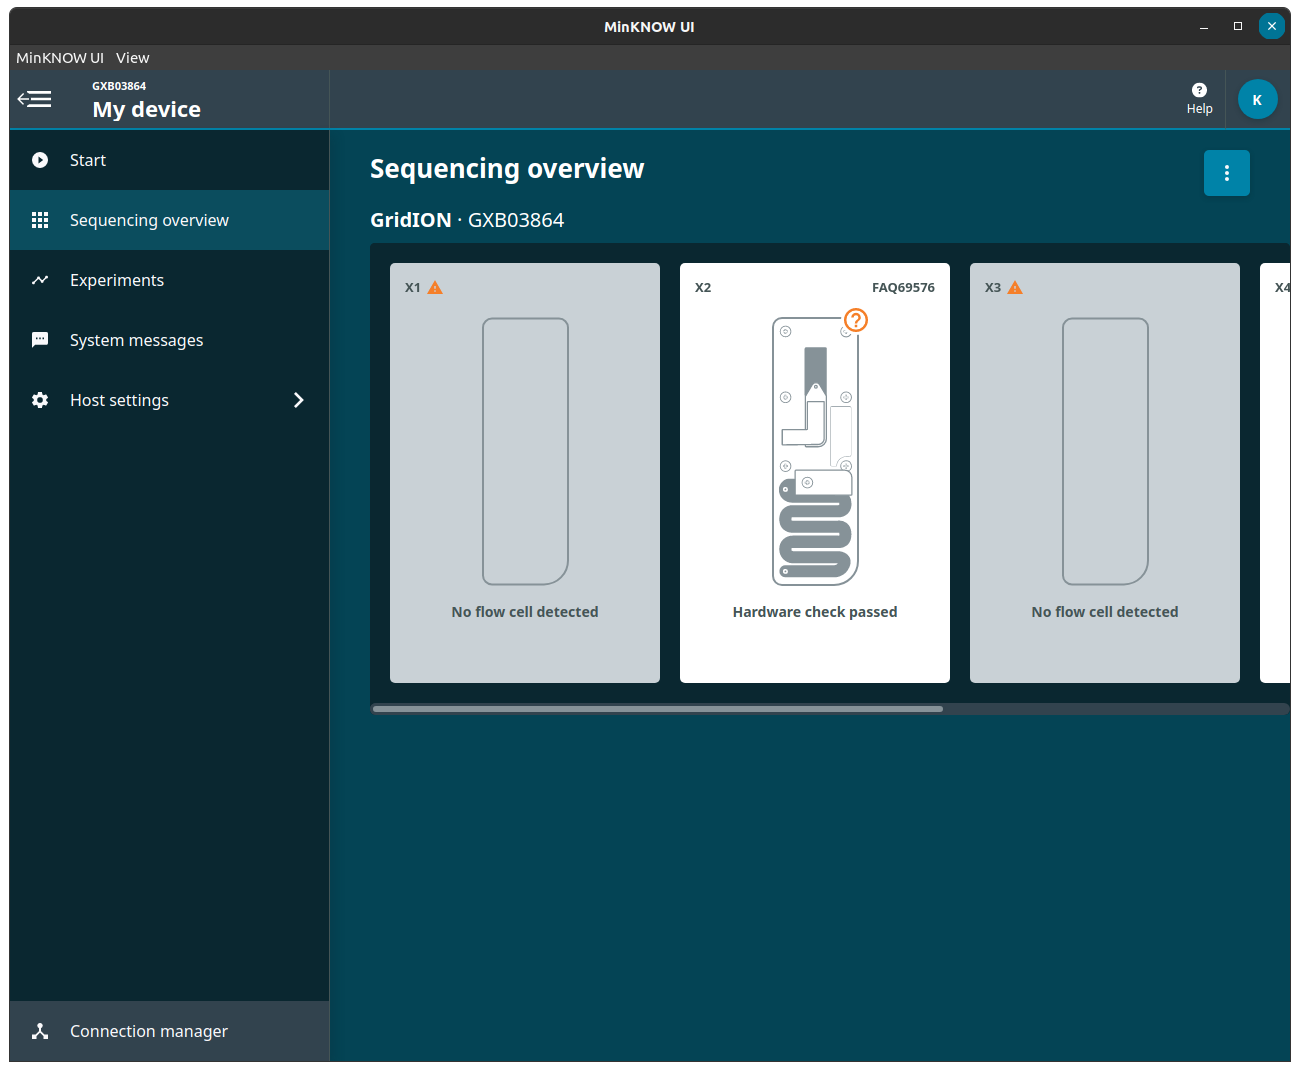
Task: Open the System messages section
Action: [170, 340]
